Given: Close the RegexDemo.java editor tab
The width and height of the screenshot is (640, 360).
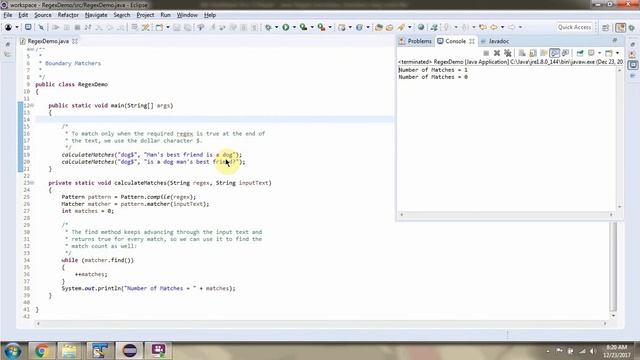Looking at the screenshot, I should click(75, 41).
